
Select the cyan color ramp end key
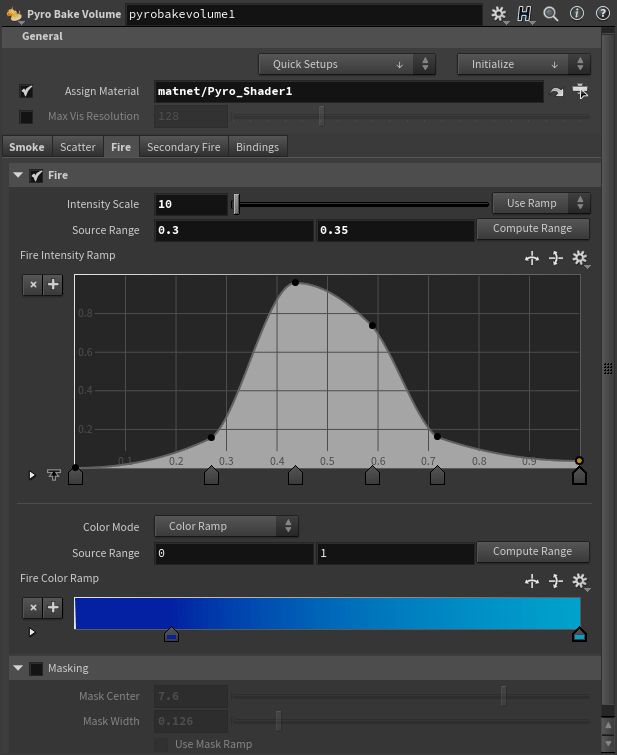pos(579,635)
